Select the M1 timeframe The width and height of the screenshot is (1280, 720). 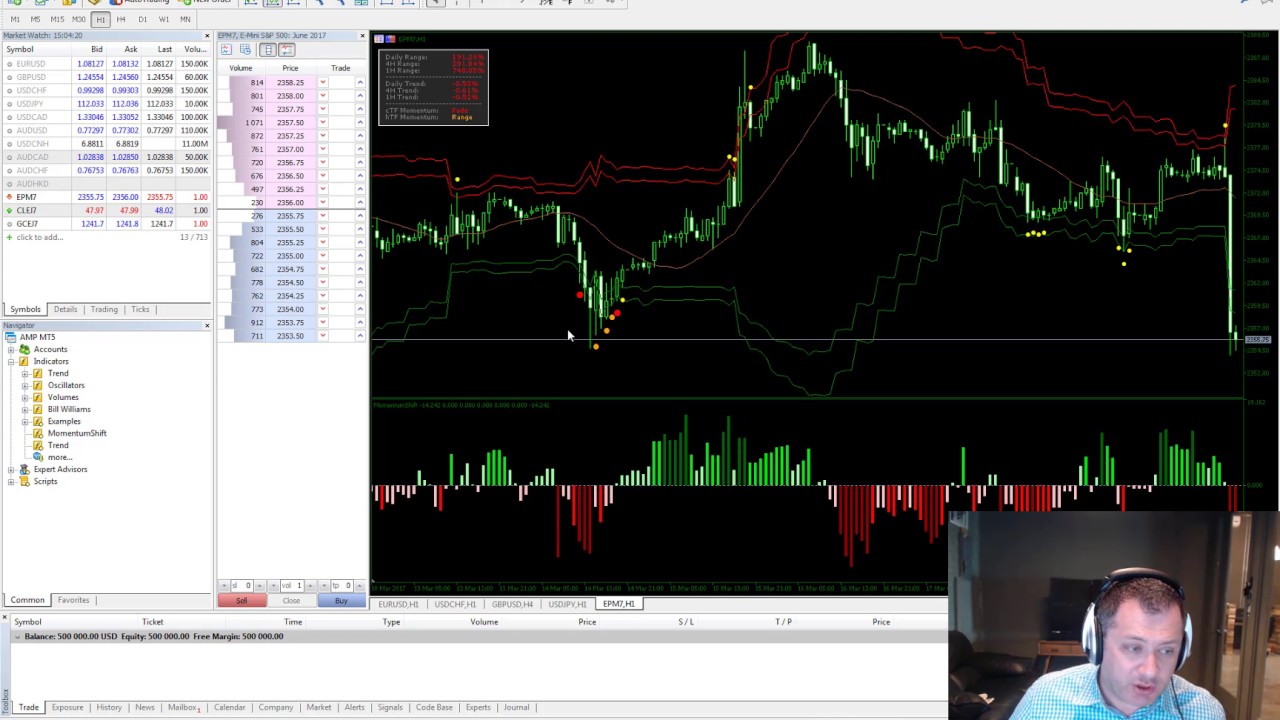point(15,19)
